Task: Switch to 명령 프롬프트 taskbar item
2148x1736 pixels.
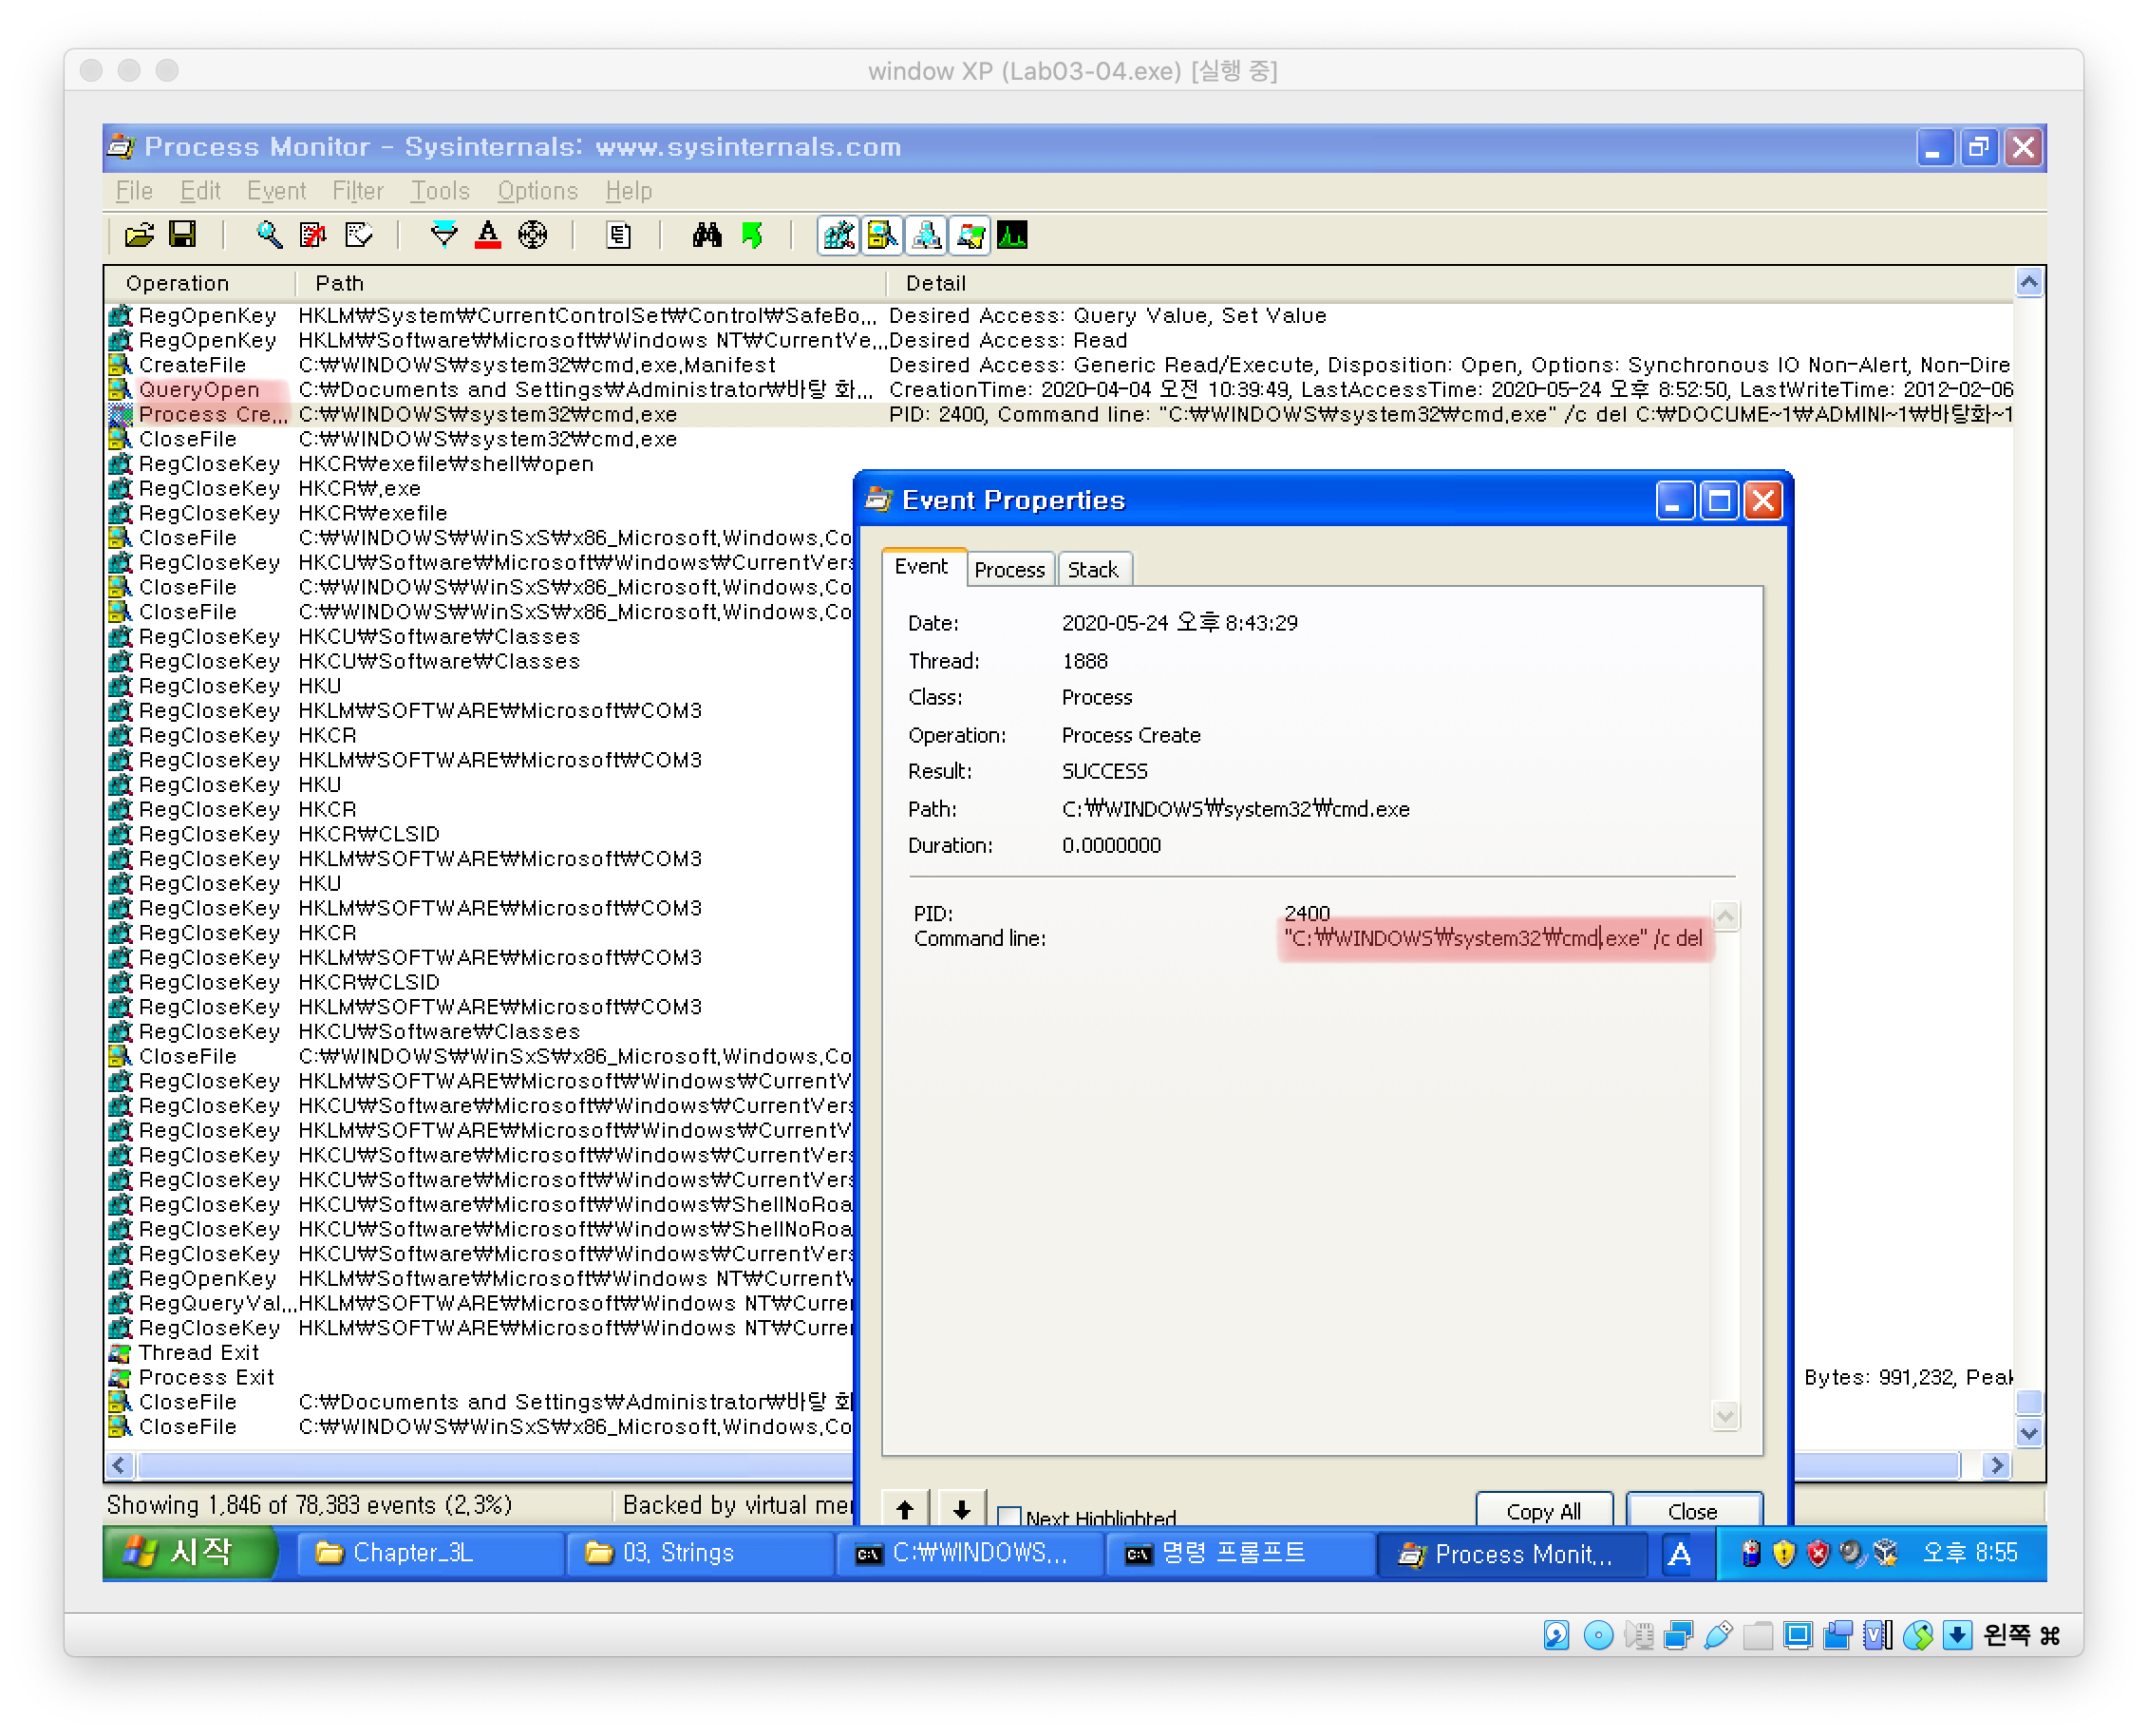Action: point(1239,1553)
